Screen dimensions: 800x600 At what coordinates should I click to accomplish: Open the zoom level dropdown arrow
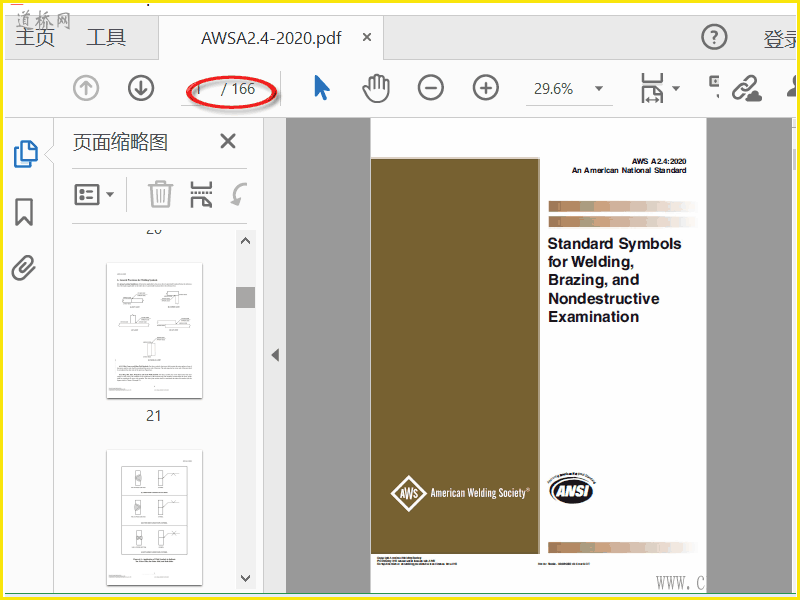point(599,89)
